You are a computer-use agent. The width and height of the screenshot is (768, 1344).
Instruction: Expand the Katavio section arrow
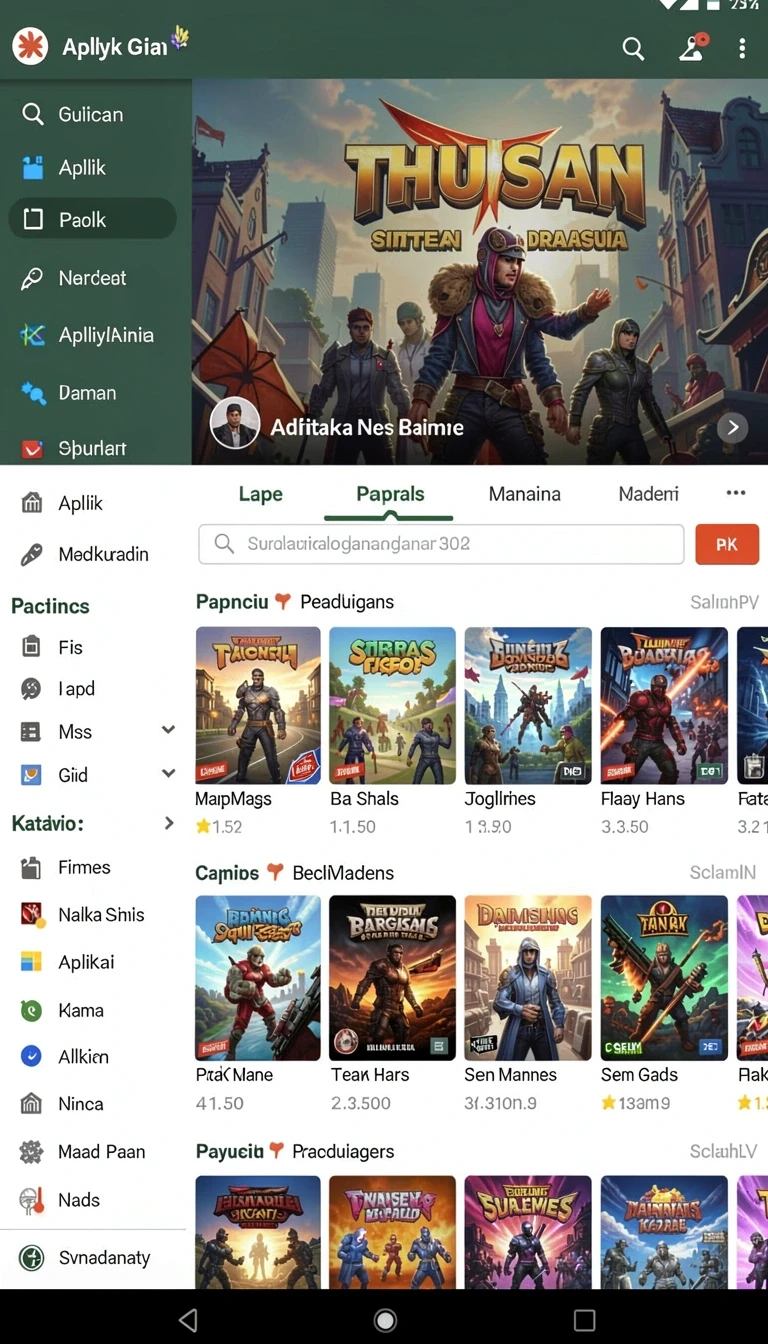click(x=168, y=824)
